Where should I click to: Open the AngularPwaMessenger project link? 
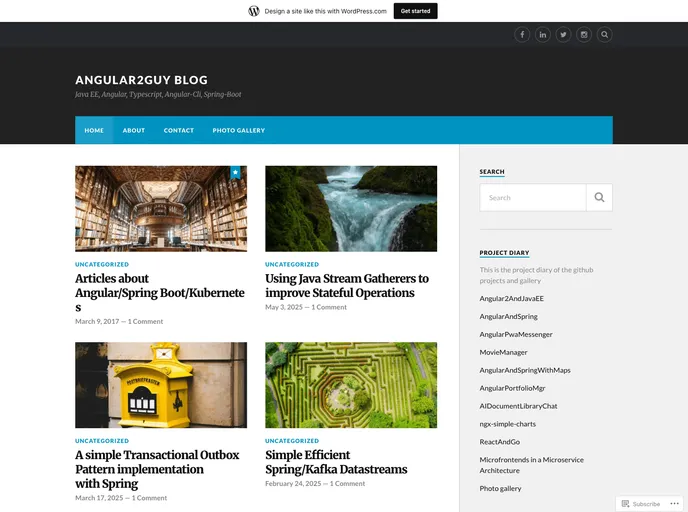516,334
